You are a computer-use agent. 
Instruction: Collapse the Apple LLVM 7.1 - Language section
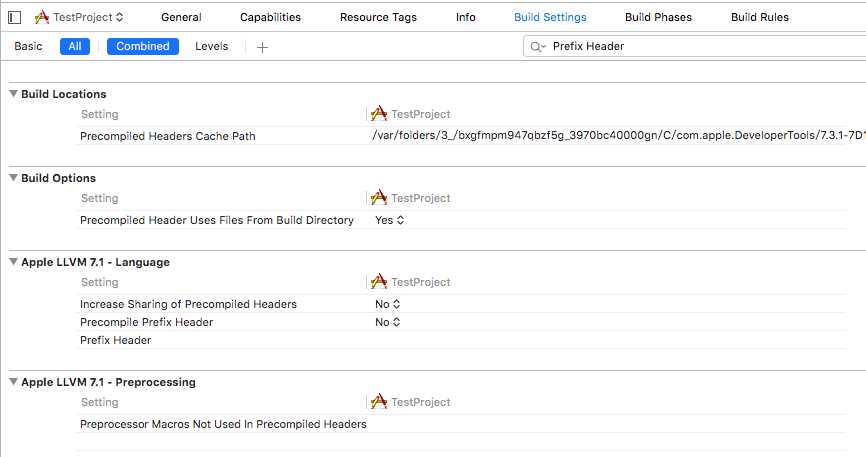(13, 262)
